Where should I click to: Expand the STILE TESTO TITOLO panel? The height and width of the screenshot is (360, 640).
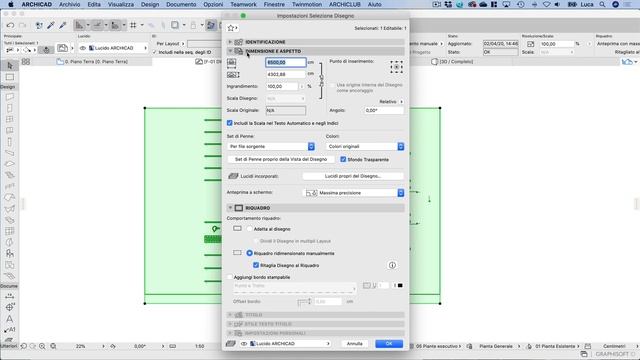coord(230,324)
